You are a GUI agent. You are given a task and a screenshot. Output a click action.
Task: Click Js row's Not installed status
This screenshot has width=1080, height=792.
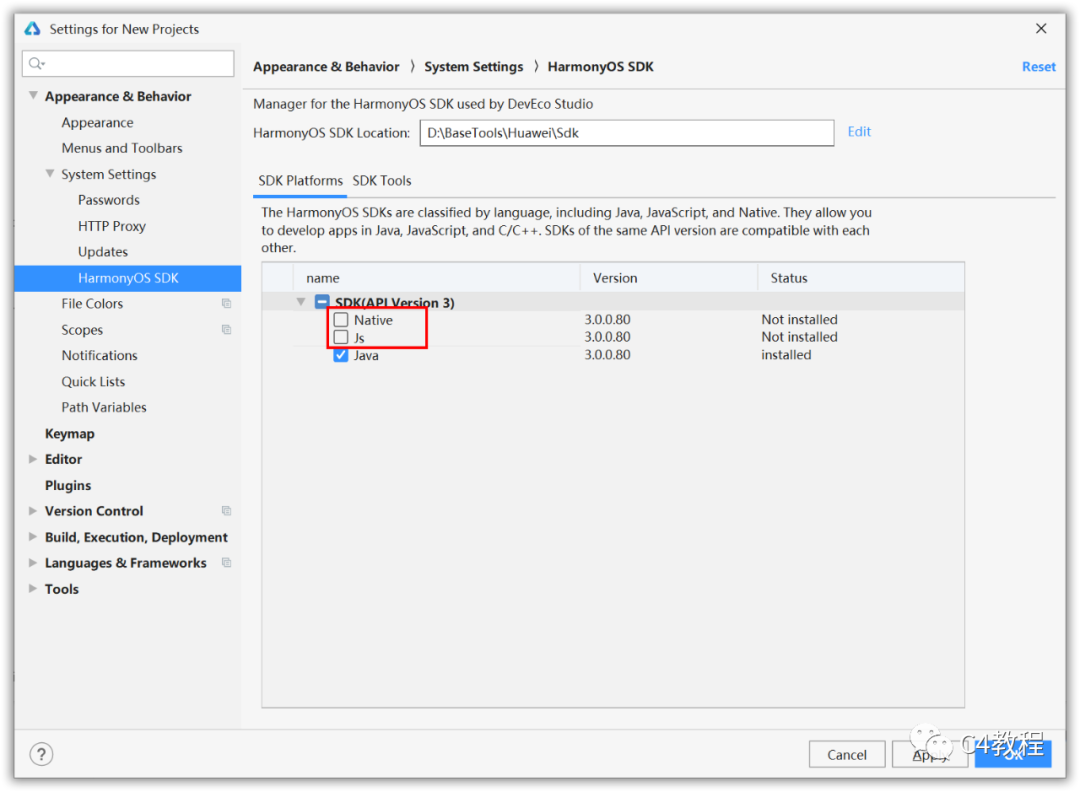(x=800, y=337)
